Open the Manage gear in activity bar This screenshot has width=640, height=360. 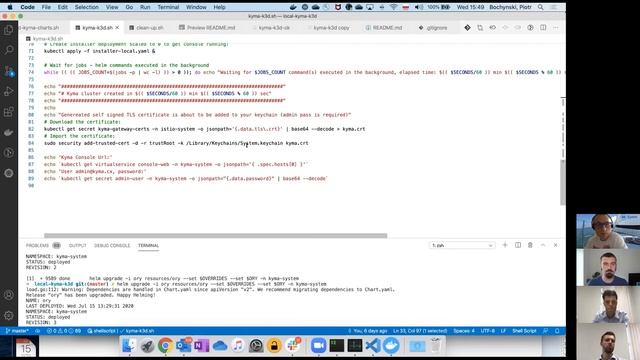click(9, 316)
